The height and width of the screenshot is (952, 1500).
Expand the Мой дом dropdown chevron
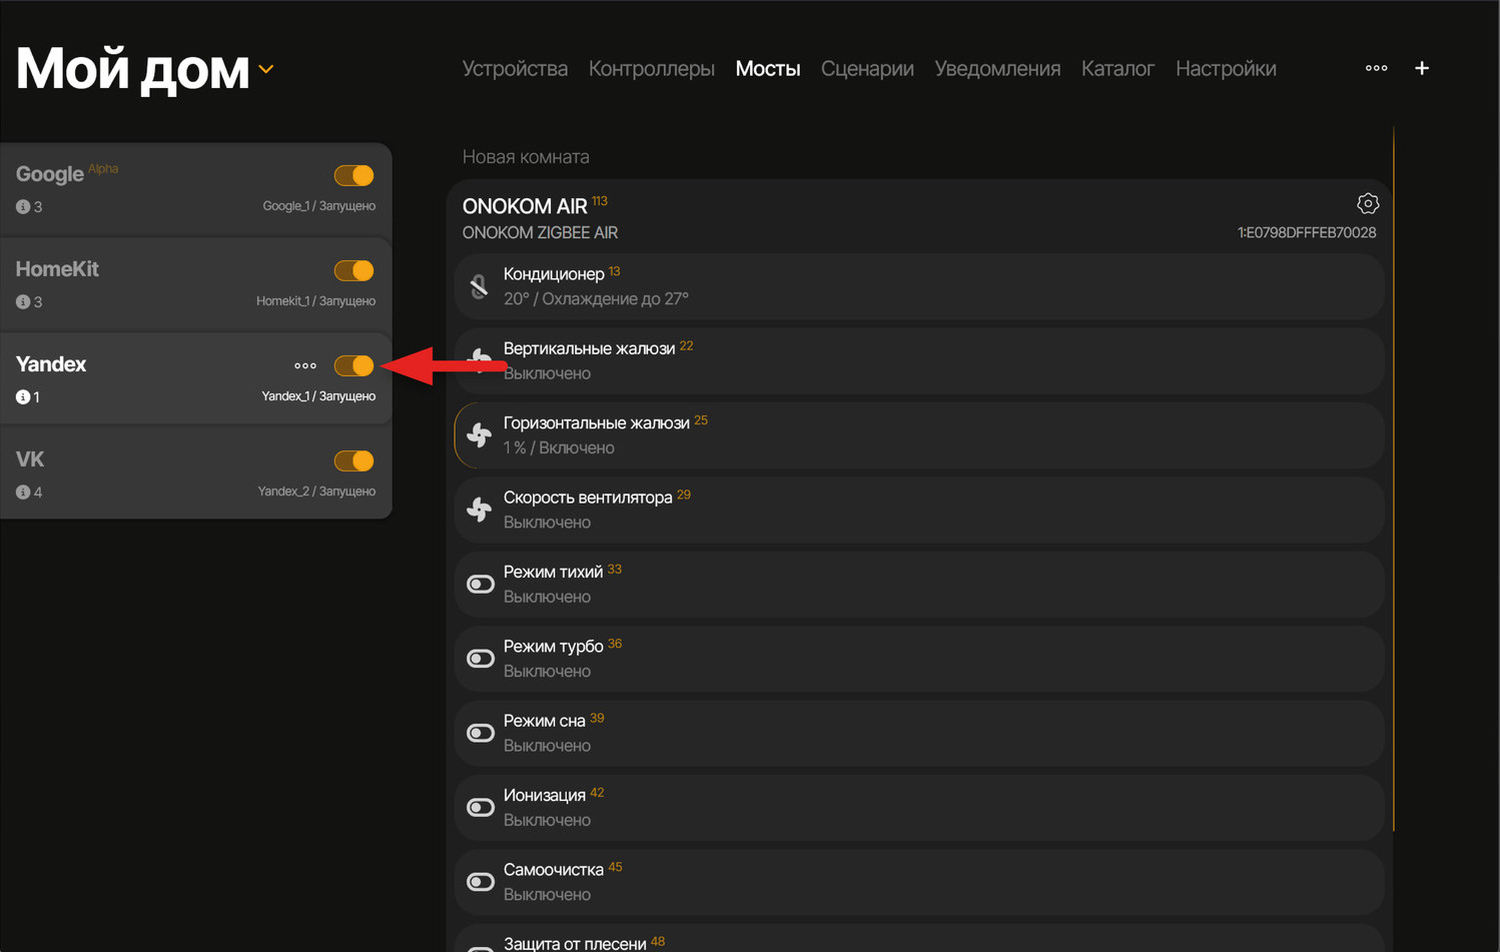point(266,69)
